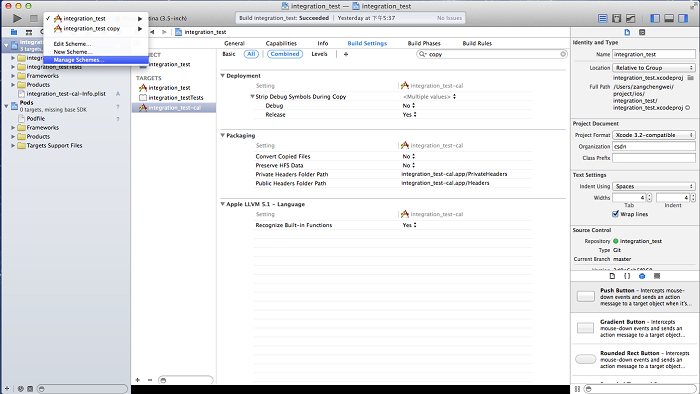Select the Standard editor icon
Screen dimensions: 700x394
click(x=603, y=18)
